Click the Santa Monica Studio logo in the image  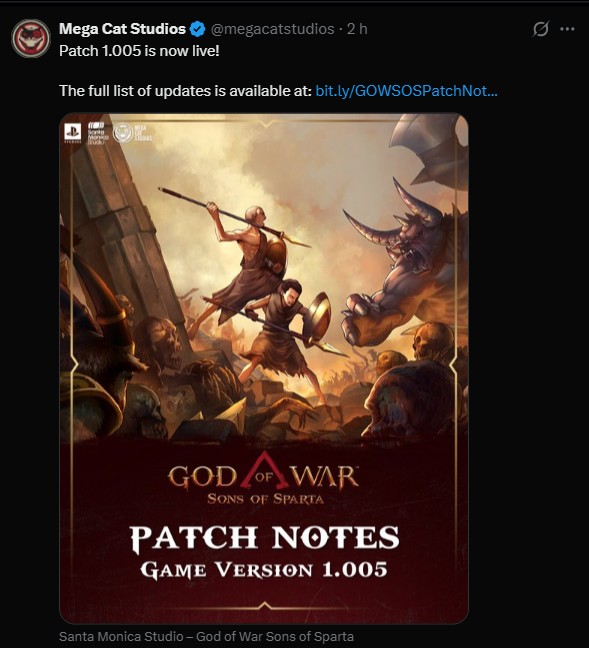coord(98,133)
